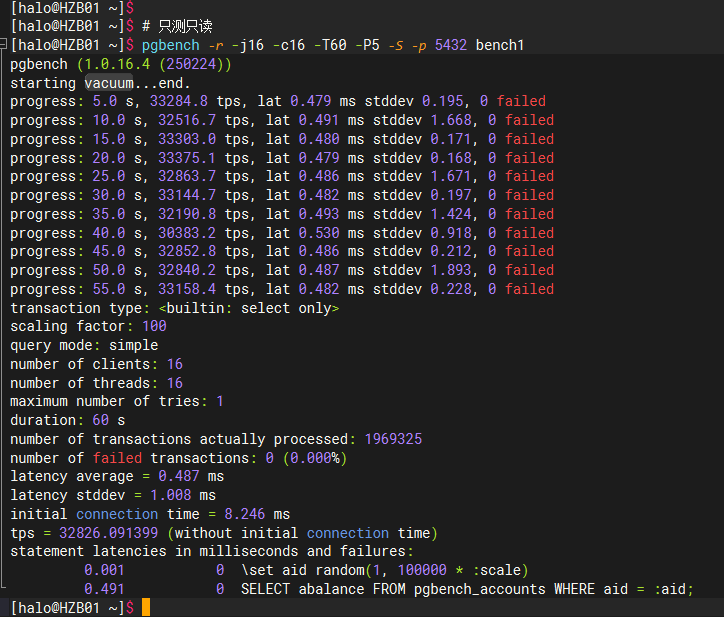Viewport: 724px width, 617px height.
Task: Click the stddev value '0.918'
Action: 451,233
